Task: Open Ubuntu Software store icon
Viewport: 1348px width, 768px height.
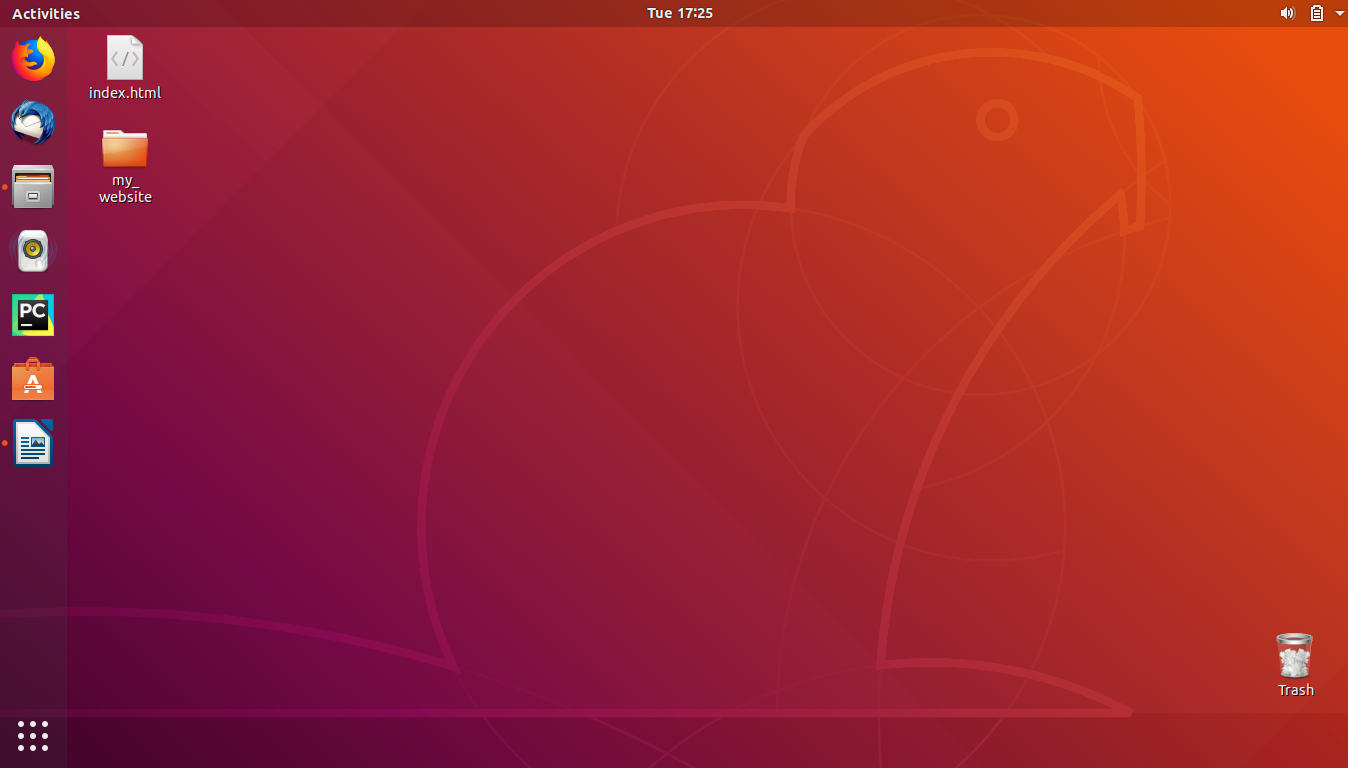Action: coord(33,379)
